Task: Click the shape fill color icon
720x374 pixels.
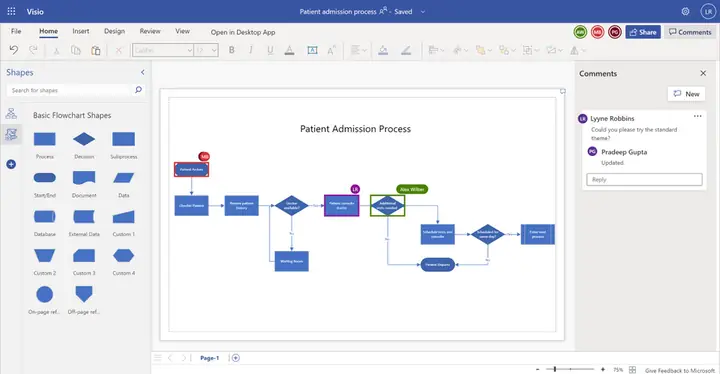Action: pos(383,50)
